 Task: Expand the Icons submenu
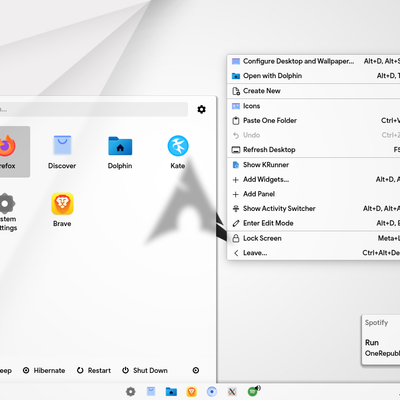(313, 106)
